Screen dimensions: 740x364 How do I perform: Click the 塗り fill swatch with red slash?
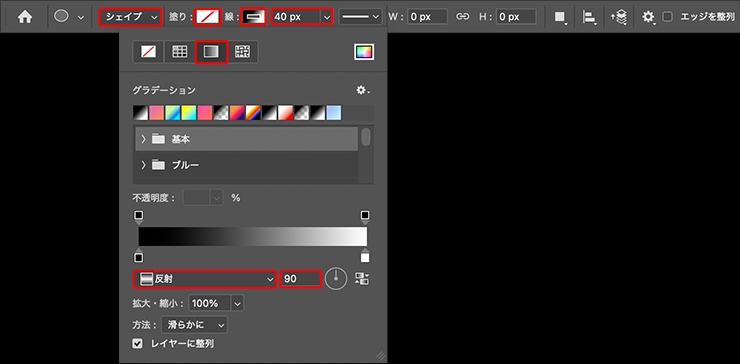209,17
